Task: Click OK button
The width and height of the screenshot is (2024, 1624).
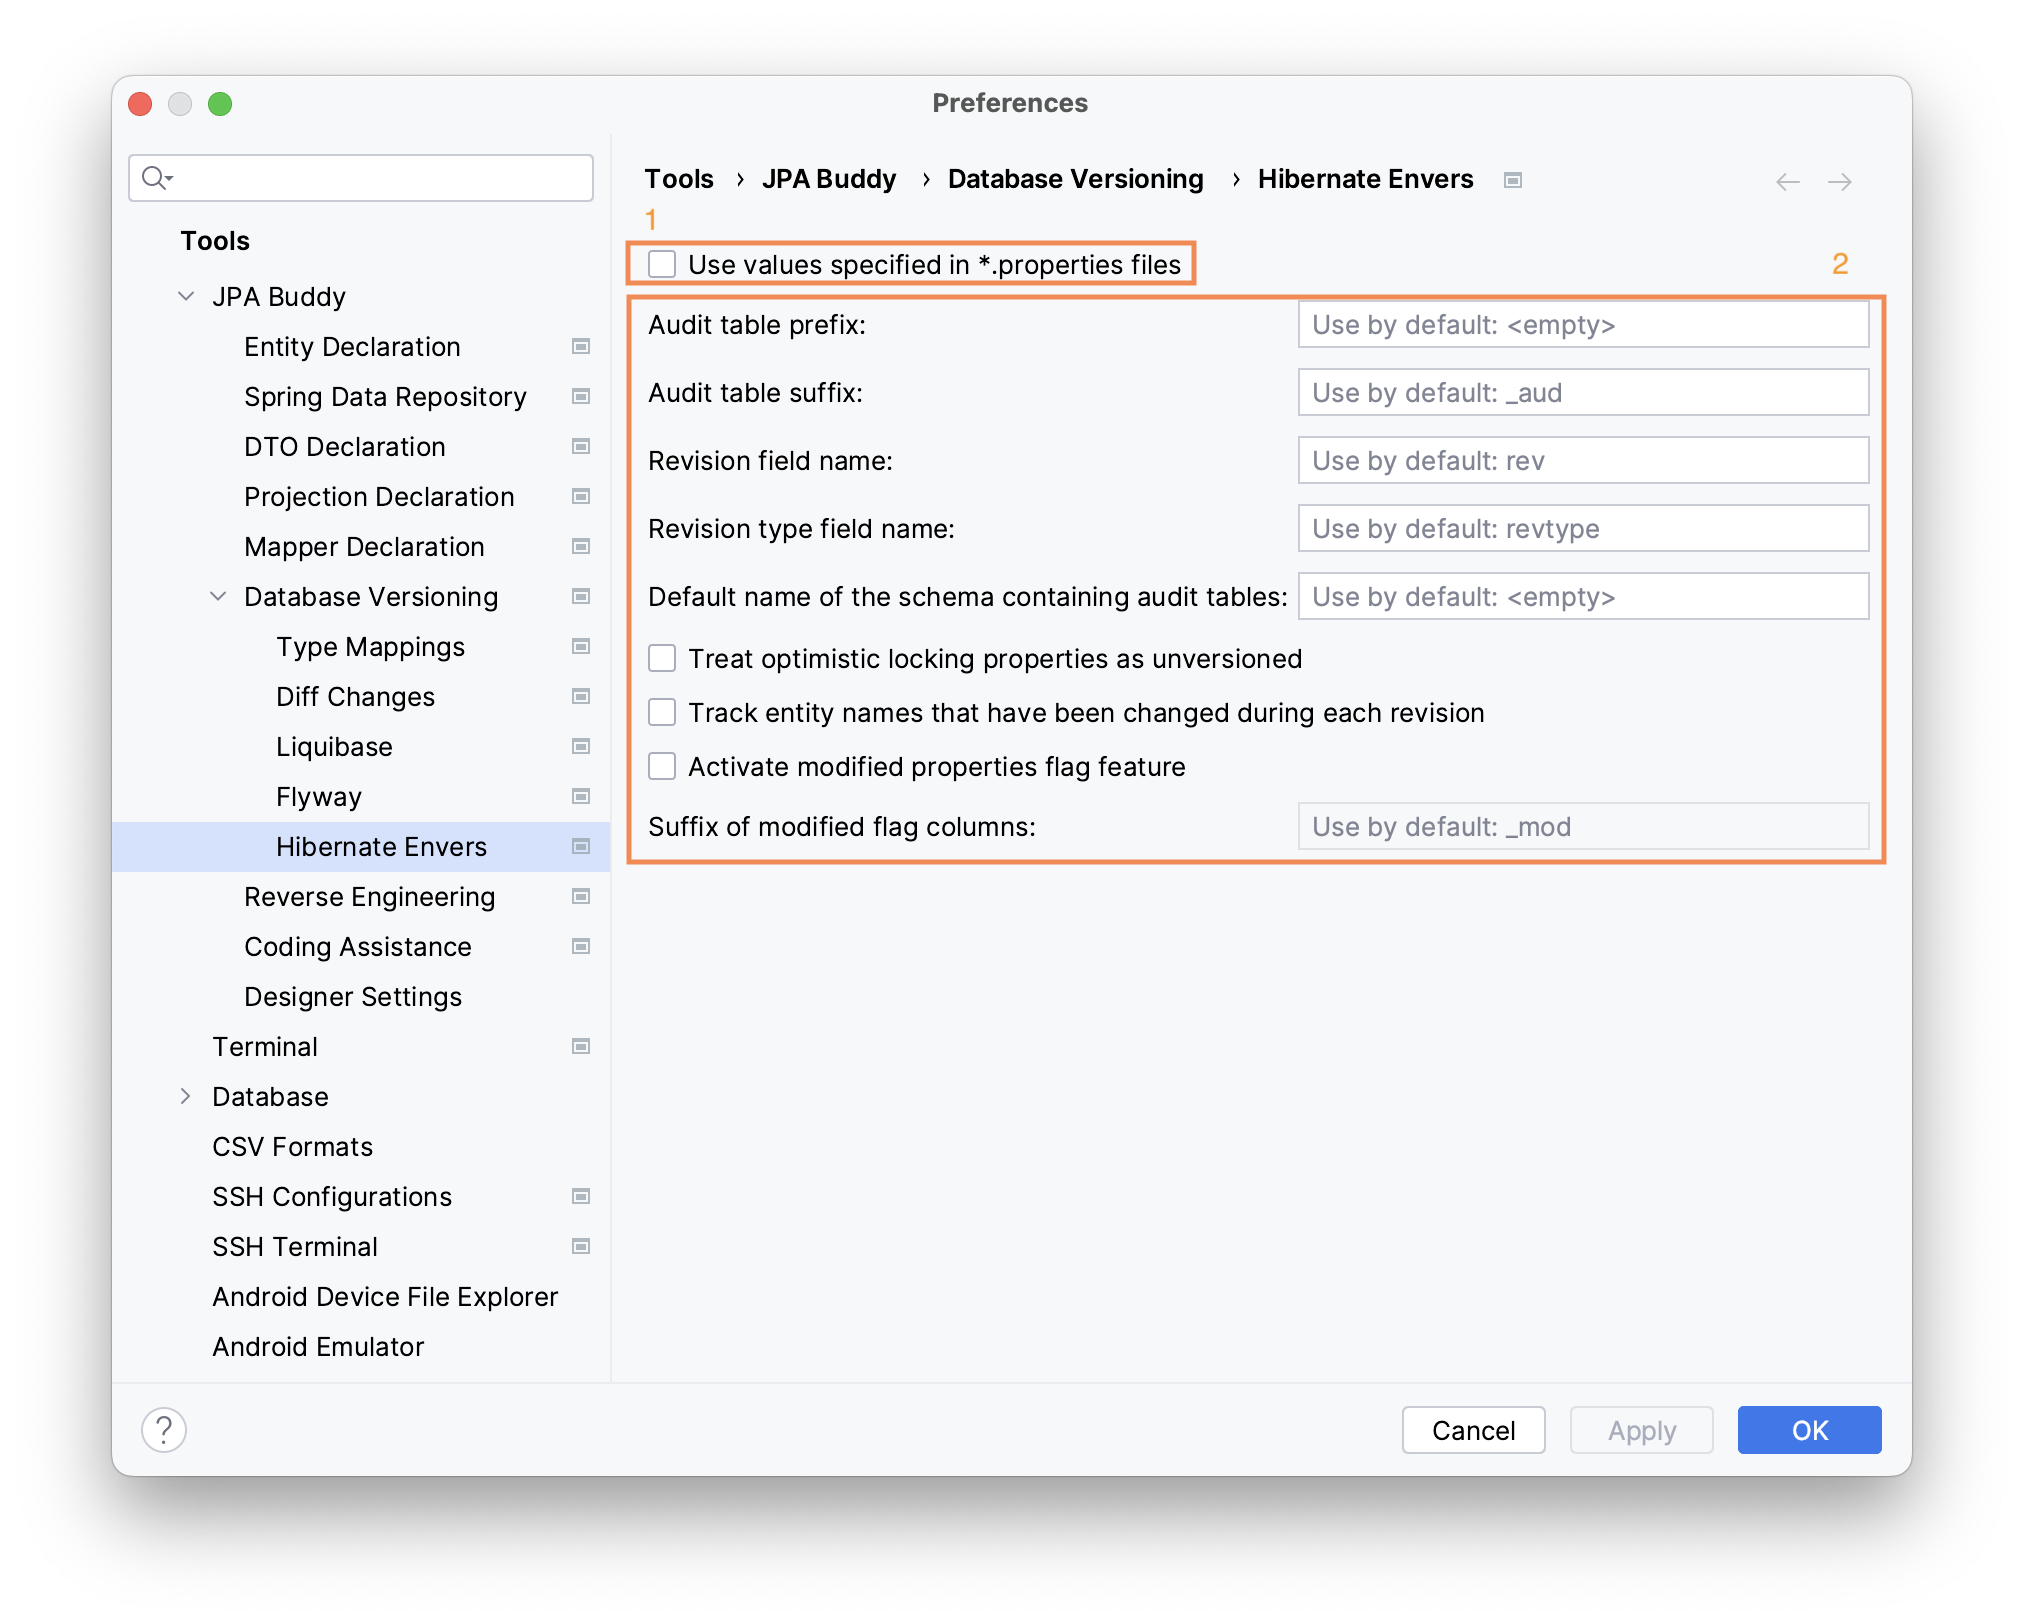Action: pyautogui.click(x=1809, y=1430)
